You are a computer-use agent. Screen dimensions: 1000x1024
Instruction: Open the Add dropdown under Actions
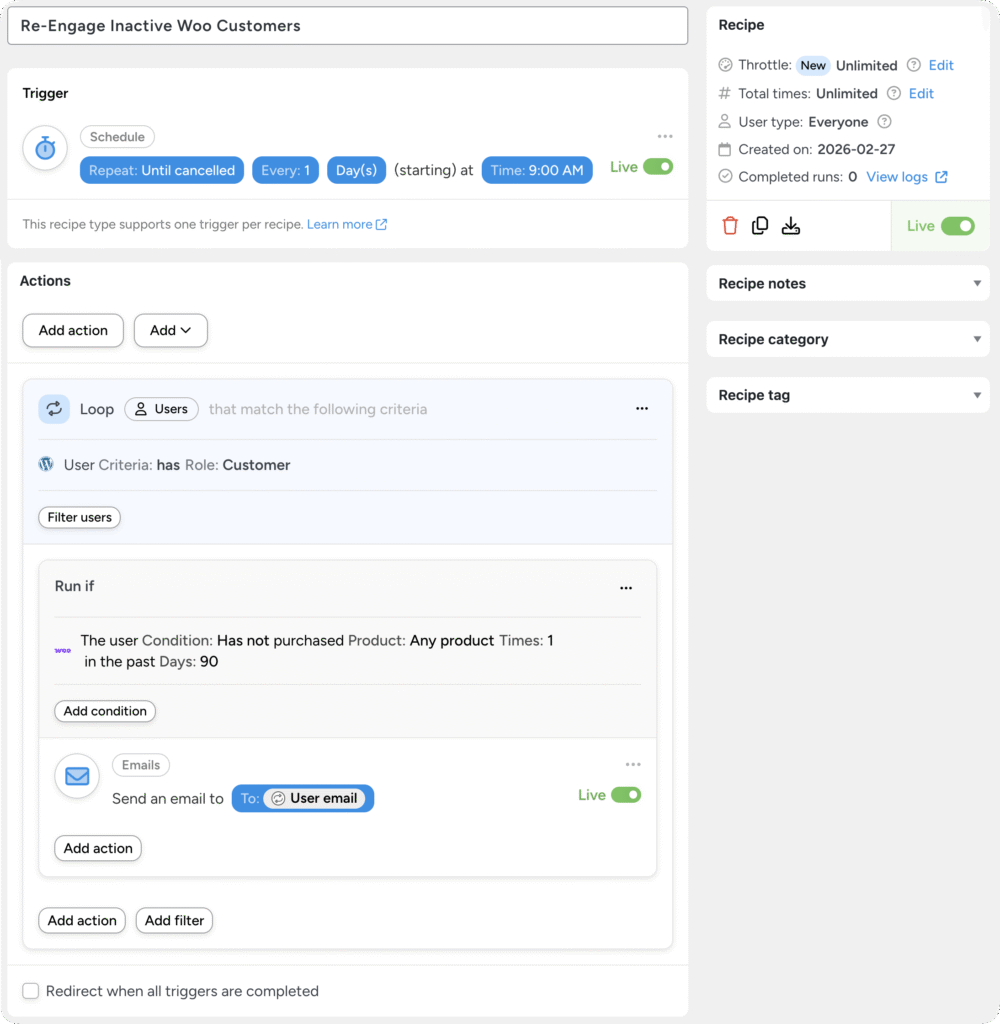(170, 330)
